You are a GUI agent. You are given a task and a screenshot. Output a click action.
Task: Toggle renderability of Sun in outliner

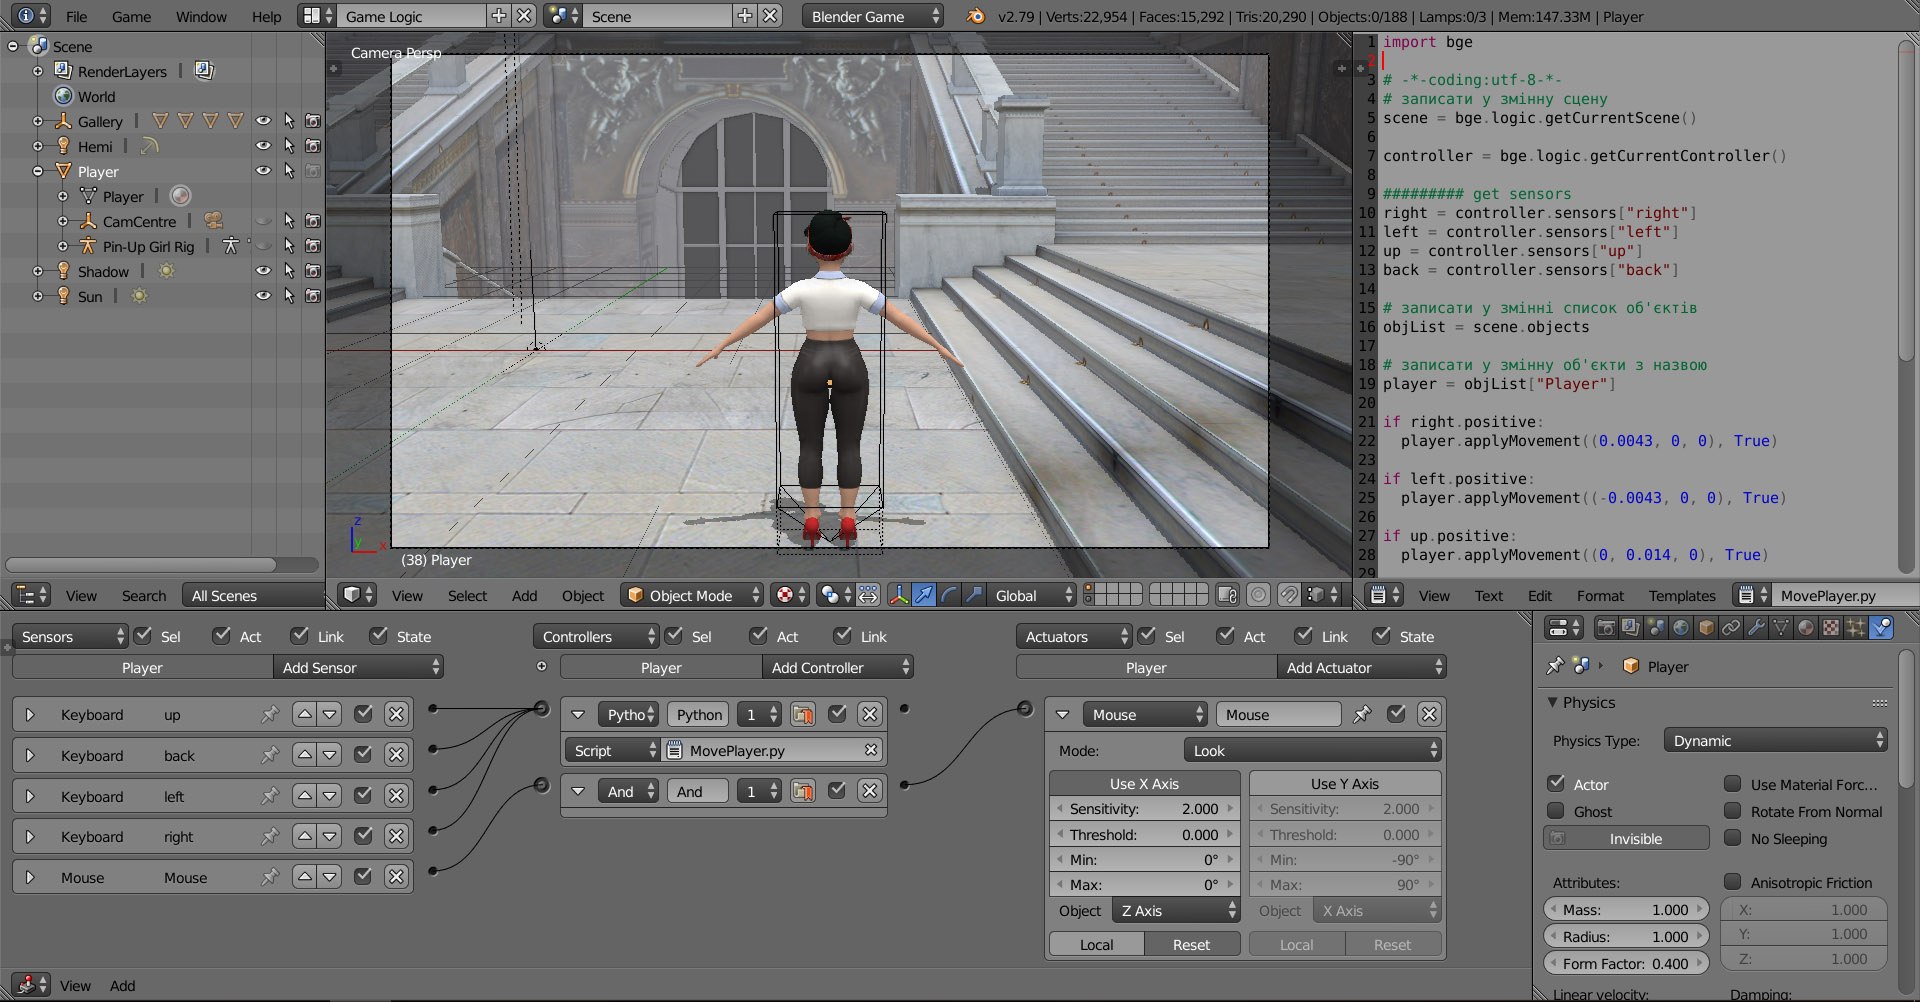coord(313,296)
